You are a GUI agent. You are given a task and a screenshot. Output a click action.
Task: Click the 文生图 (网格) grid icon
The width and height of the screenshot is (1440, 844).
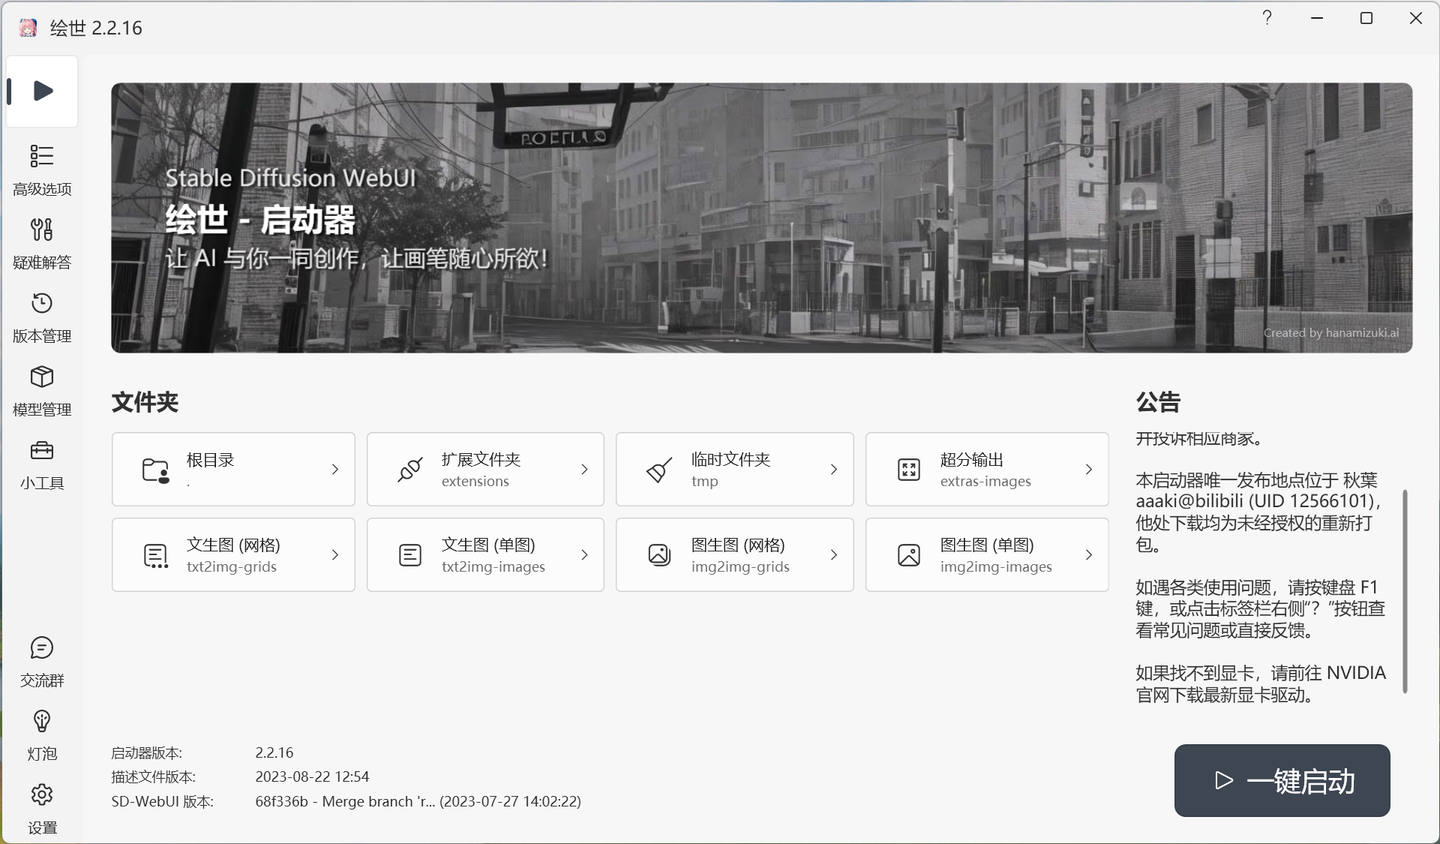coord(156,555)
